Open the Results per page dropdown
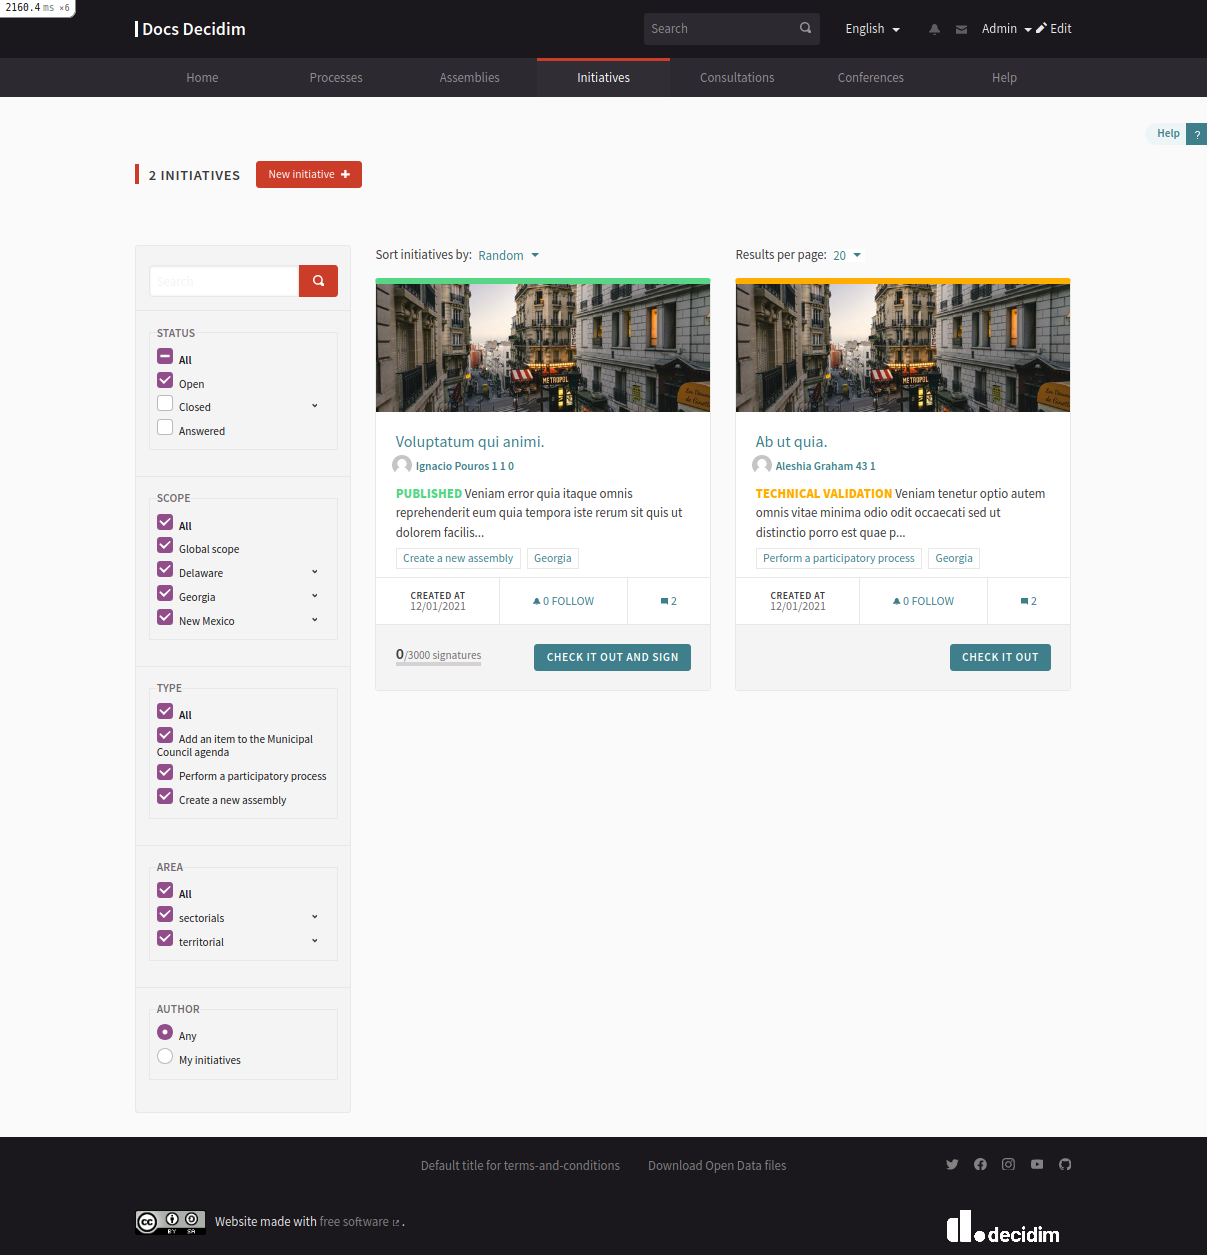The width and height of the screenshot is (1207, 1255). (846, 255)
